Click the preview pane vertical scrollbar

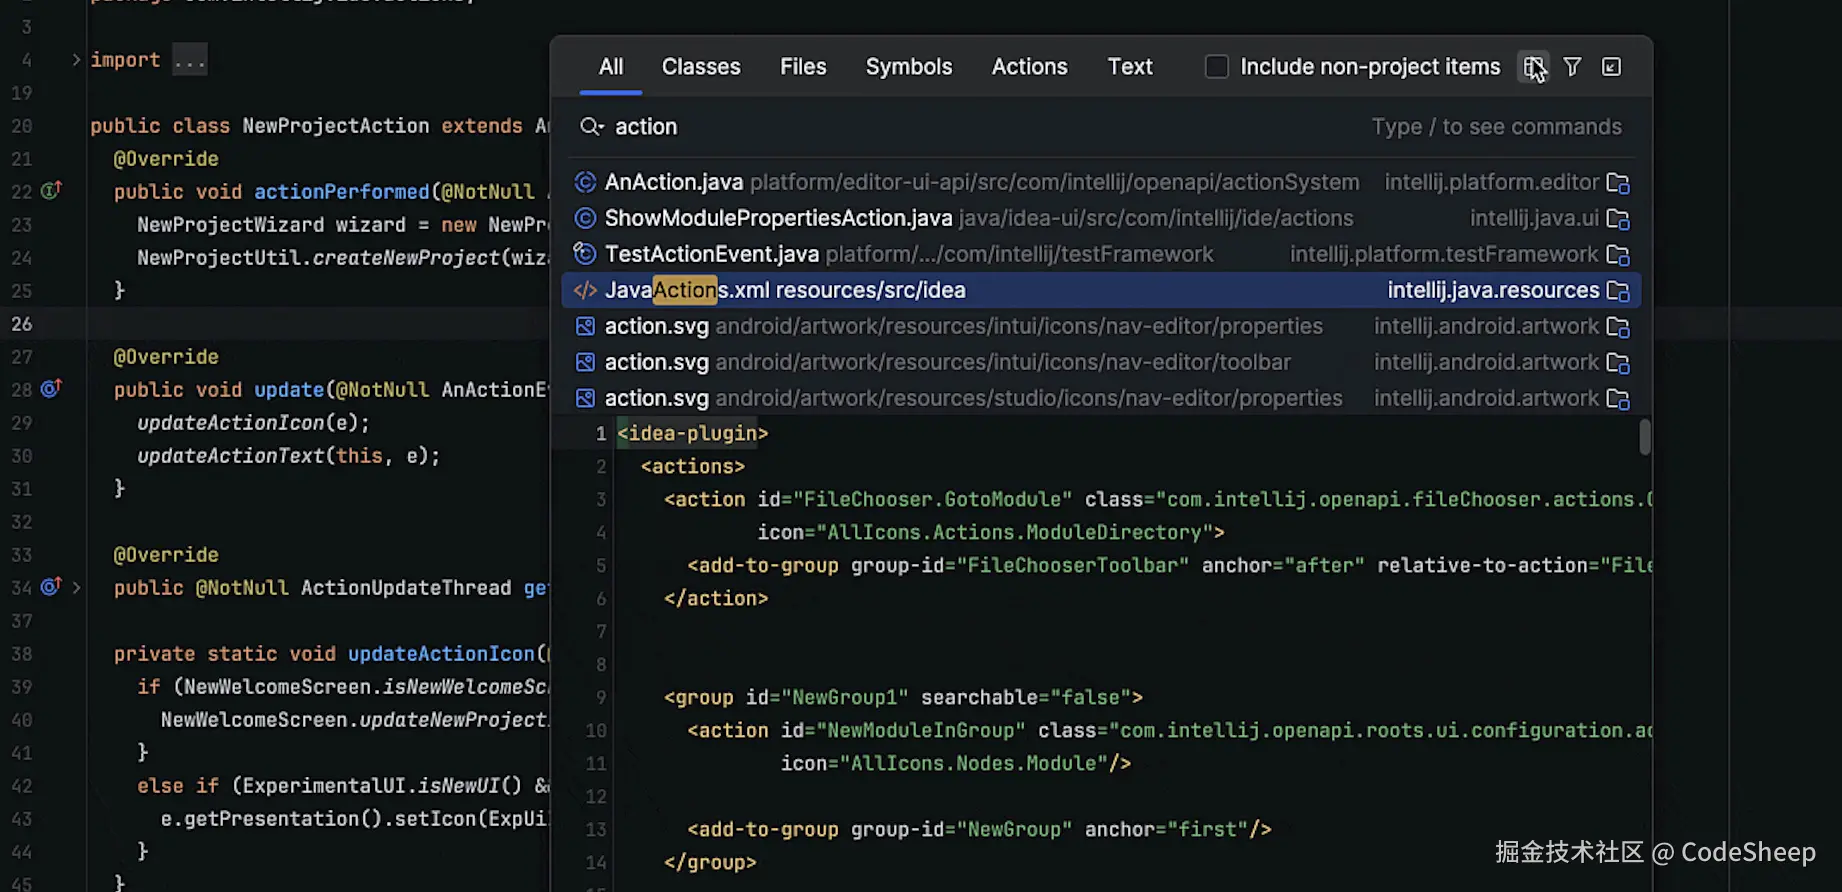tap(1645, 437)
